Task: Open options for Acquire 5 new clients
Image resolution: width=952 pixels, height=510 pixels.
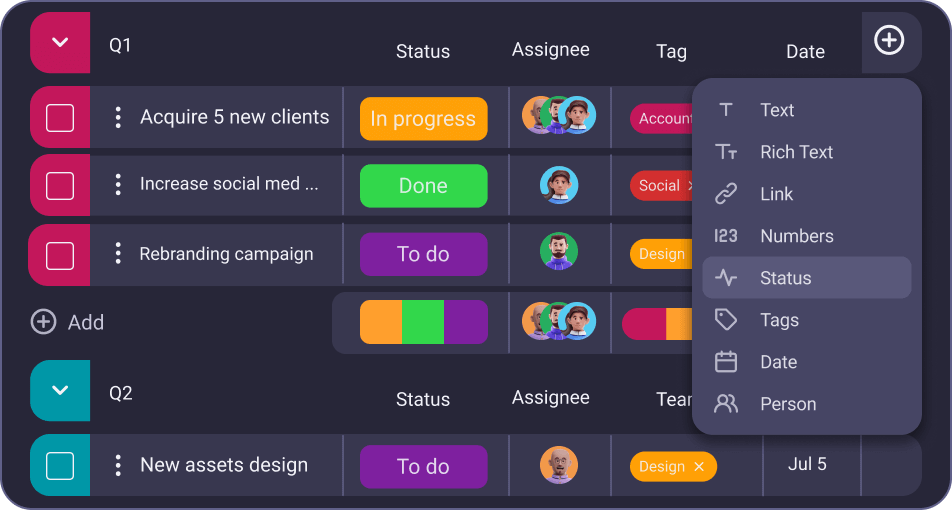Action: (118, 118)
